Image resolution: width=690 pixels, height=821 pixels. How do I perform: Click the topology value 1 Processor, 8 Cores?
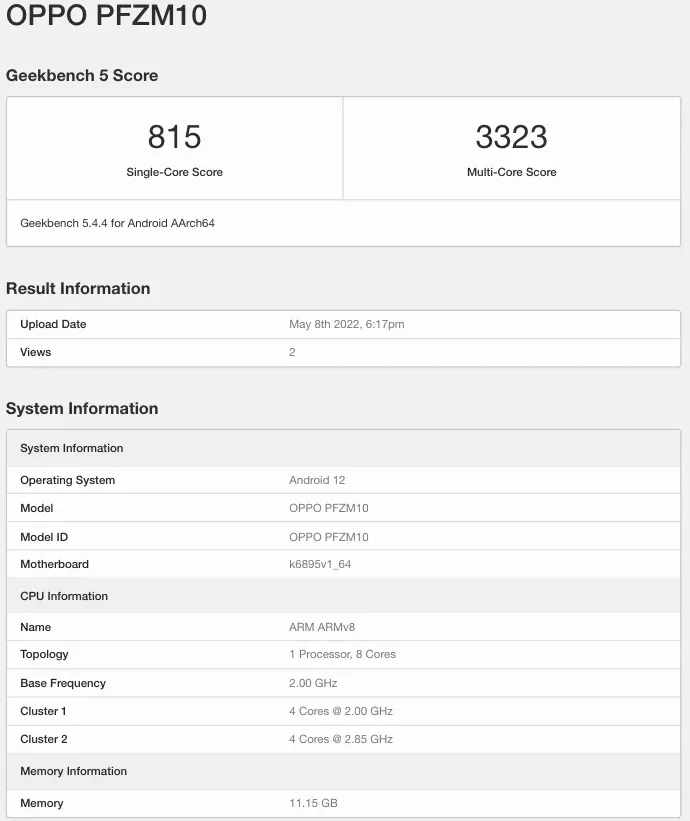click(x=342, y=654)
